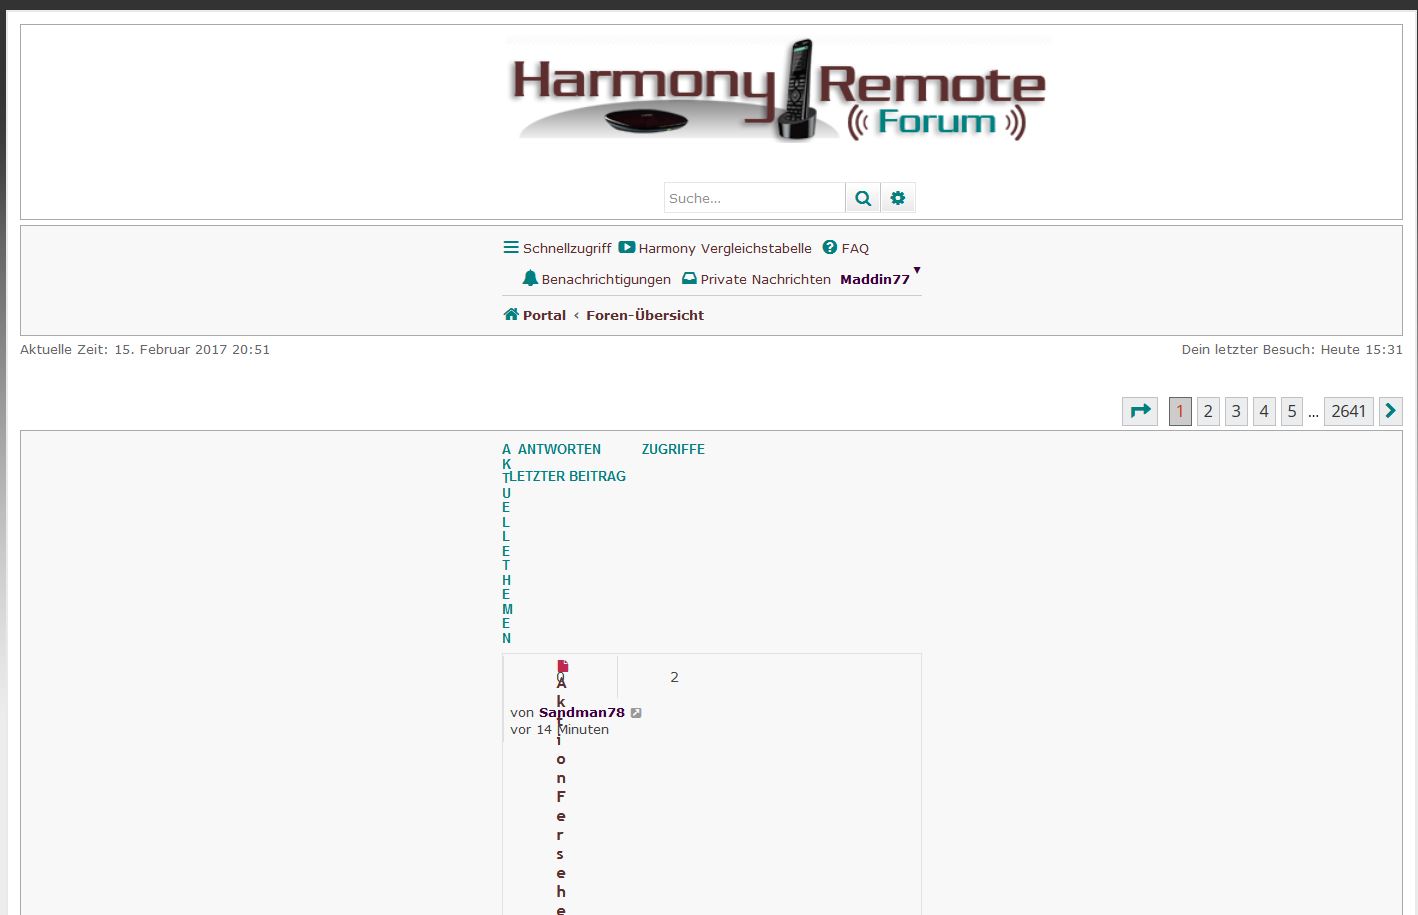Click the magnifier search button
The height and width of the screenshot is (915, 1418).
[x=862, y=198]
